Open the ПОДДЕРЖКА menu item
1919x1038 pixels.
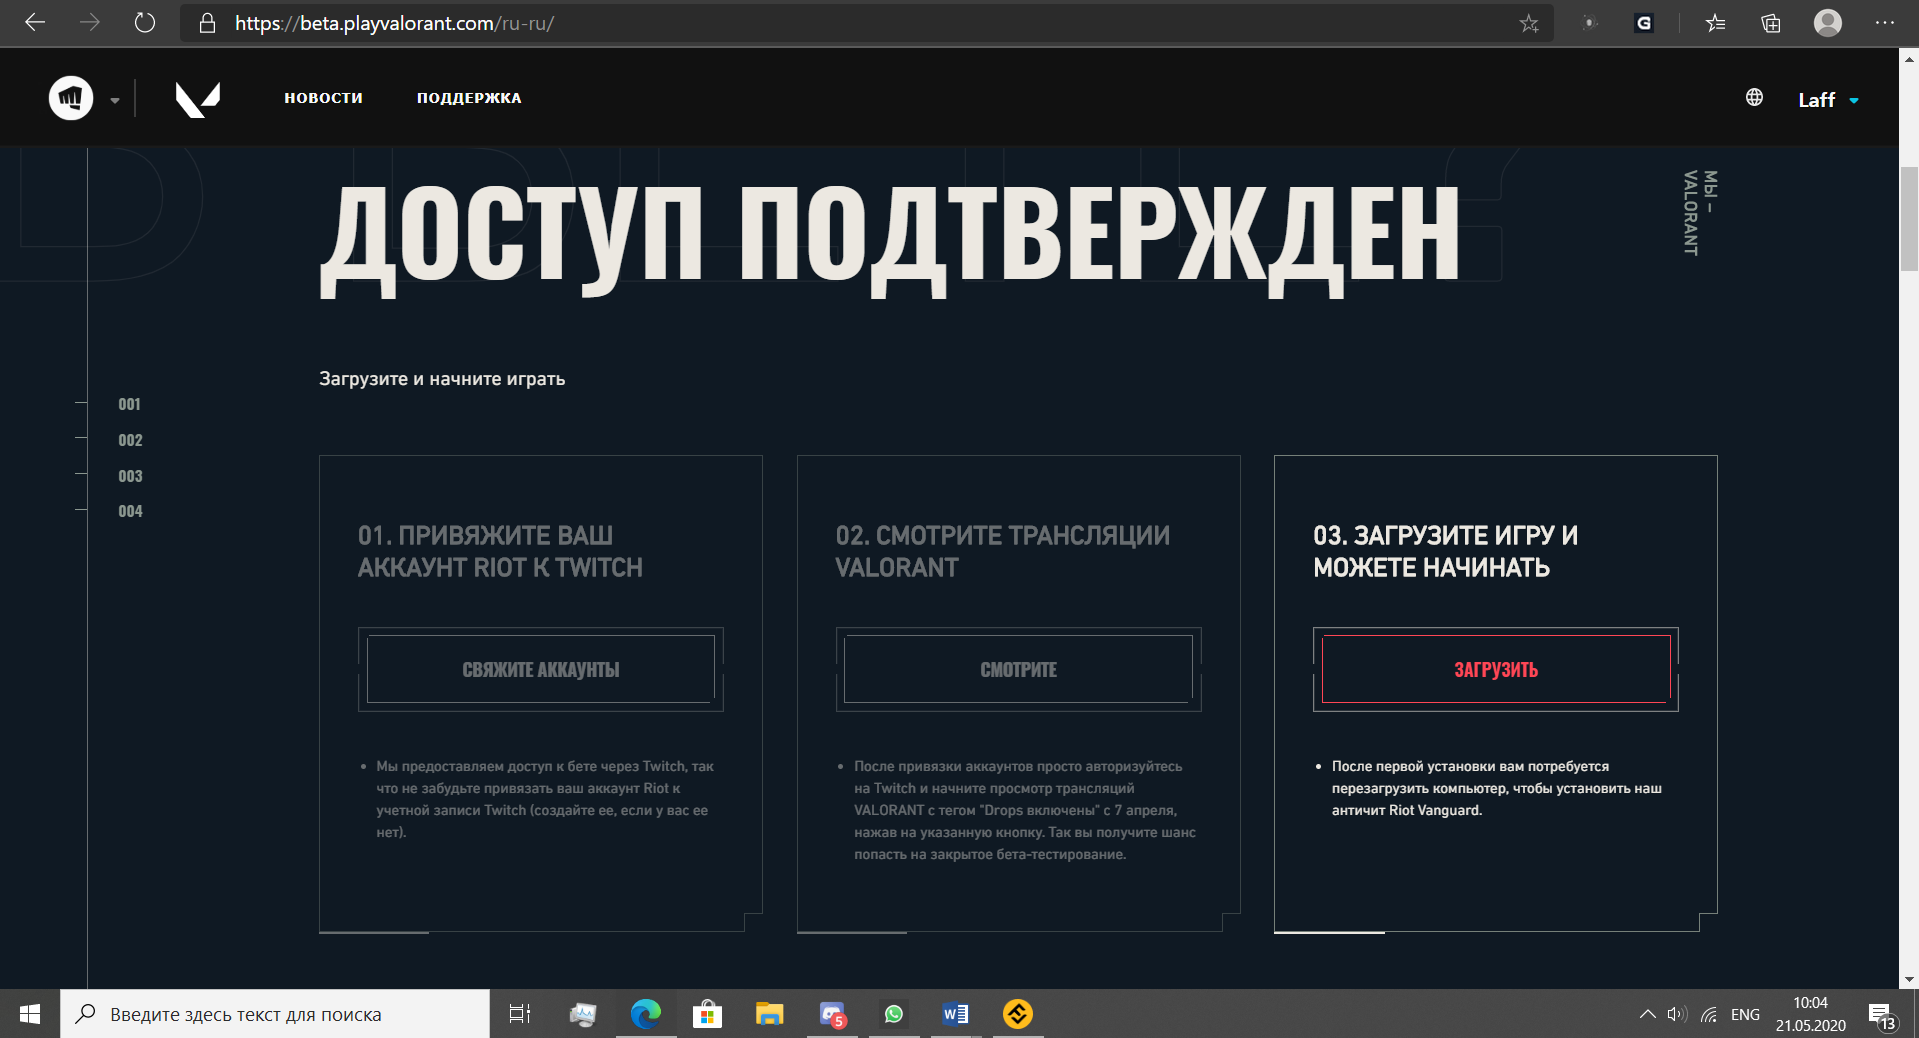tap(469, 98)
